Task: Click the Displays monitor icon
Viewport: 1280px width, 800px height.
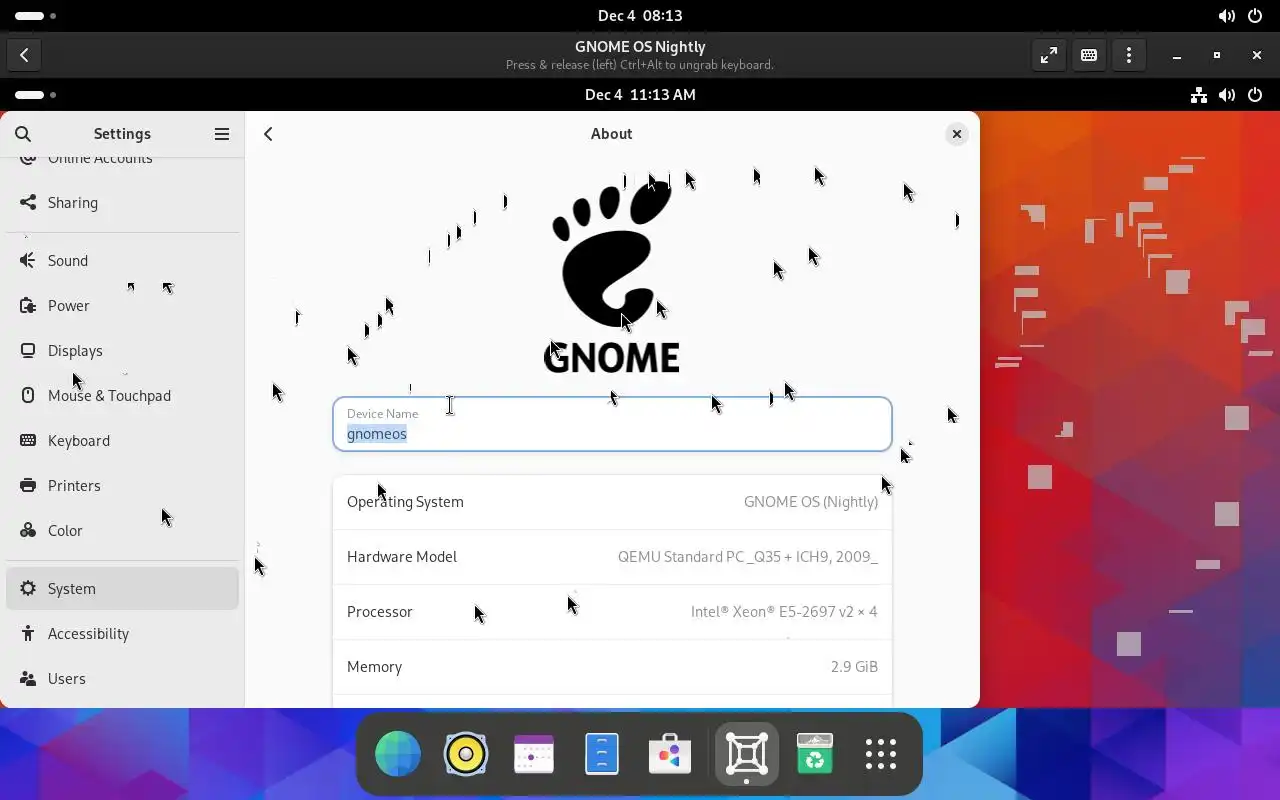Action: (x=28, y=350)
